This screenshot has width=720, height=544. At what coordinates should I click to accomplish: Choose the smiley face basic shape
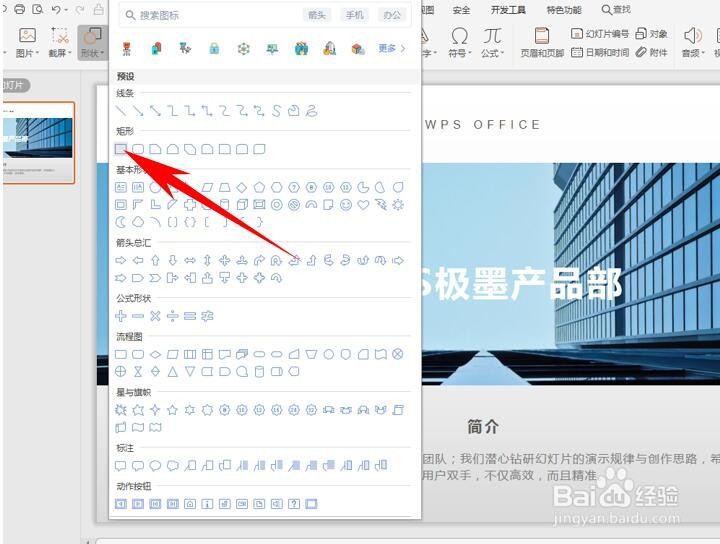(346, 205)
